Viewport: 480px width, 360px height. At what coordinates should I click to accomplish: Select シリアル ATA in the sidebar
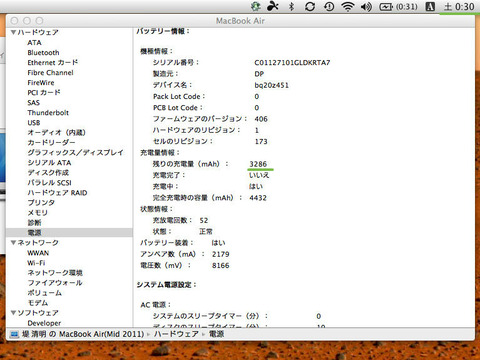point(49,163)
